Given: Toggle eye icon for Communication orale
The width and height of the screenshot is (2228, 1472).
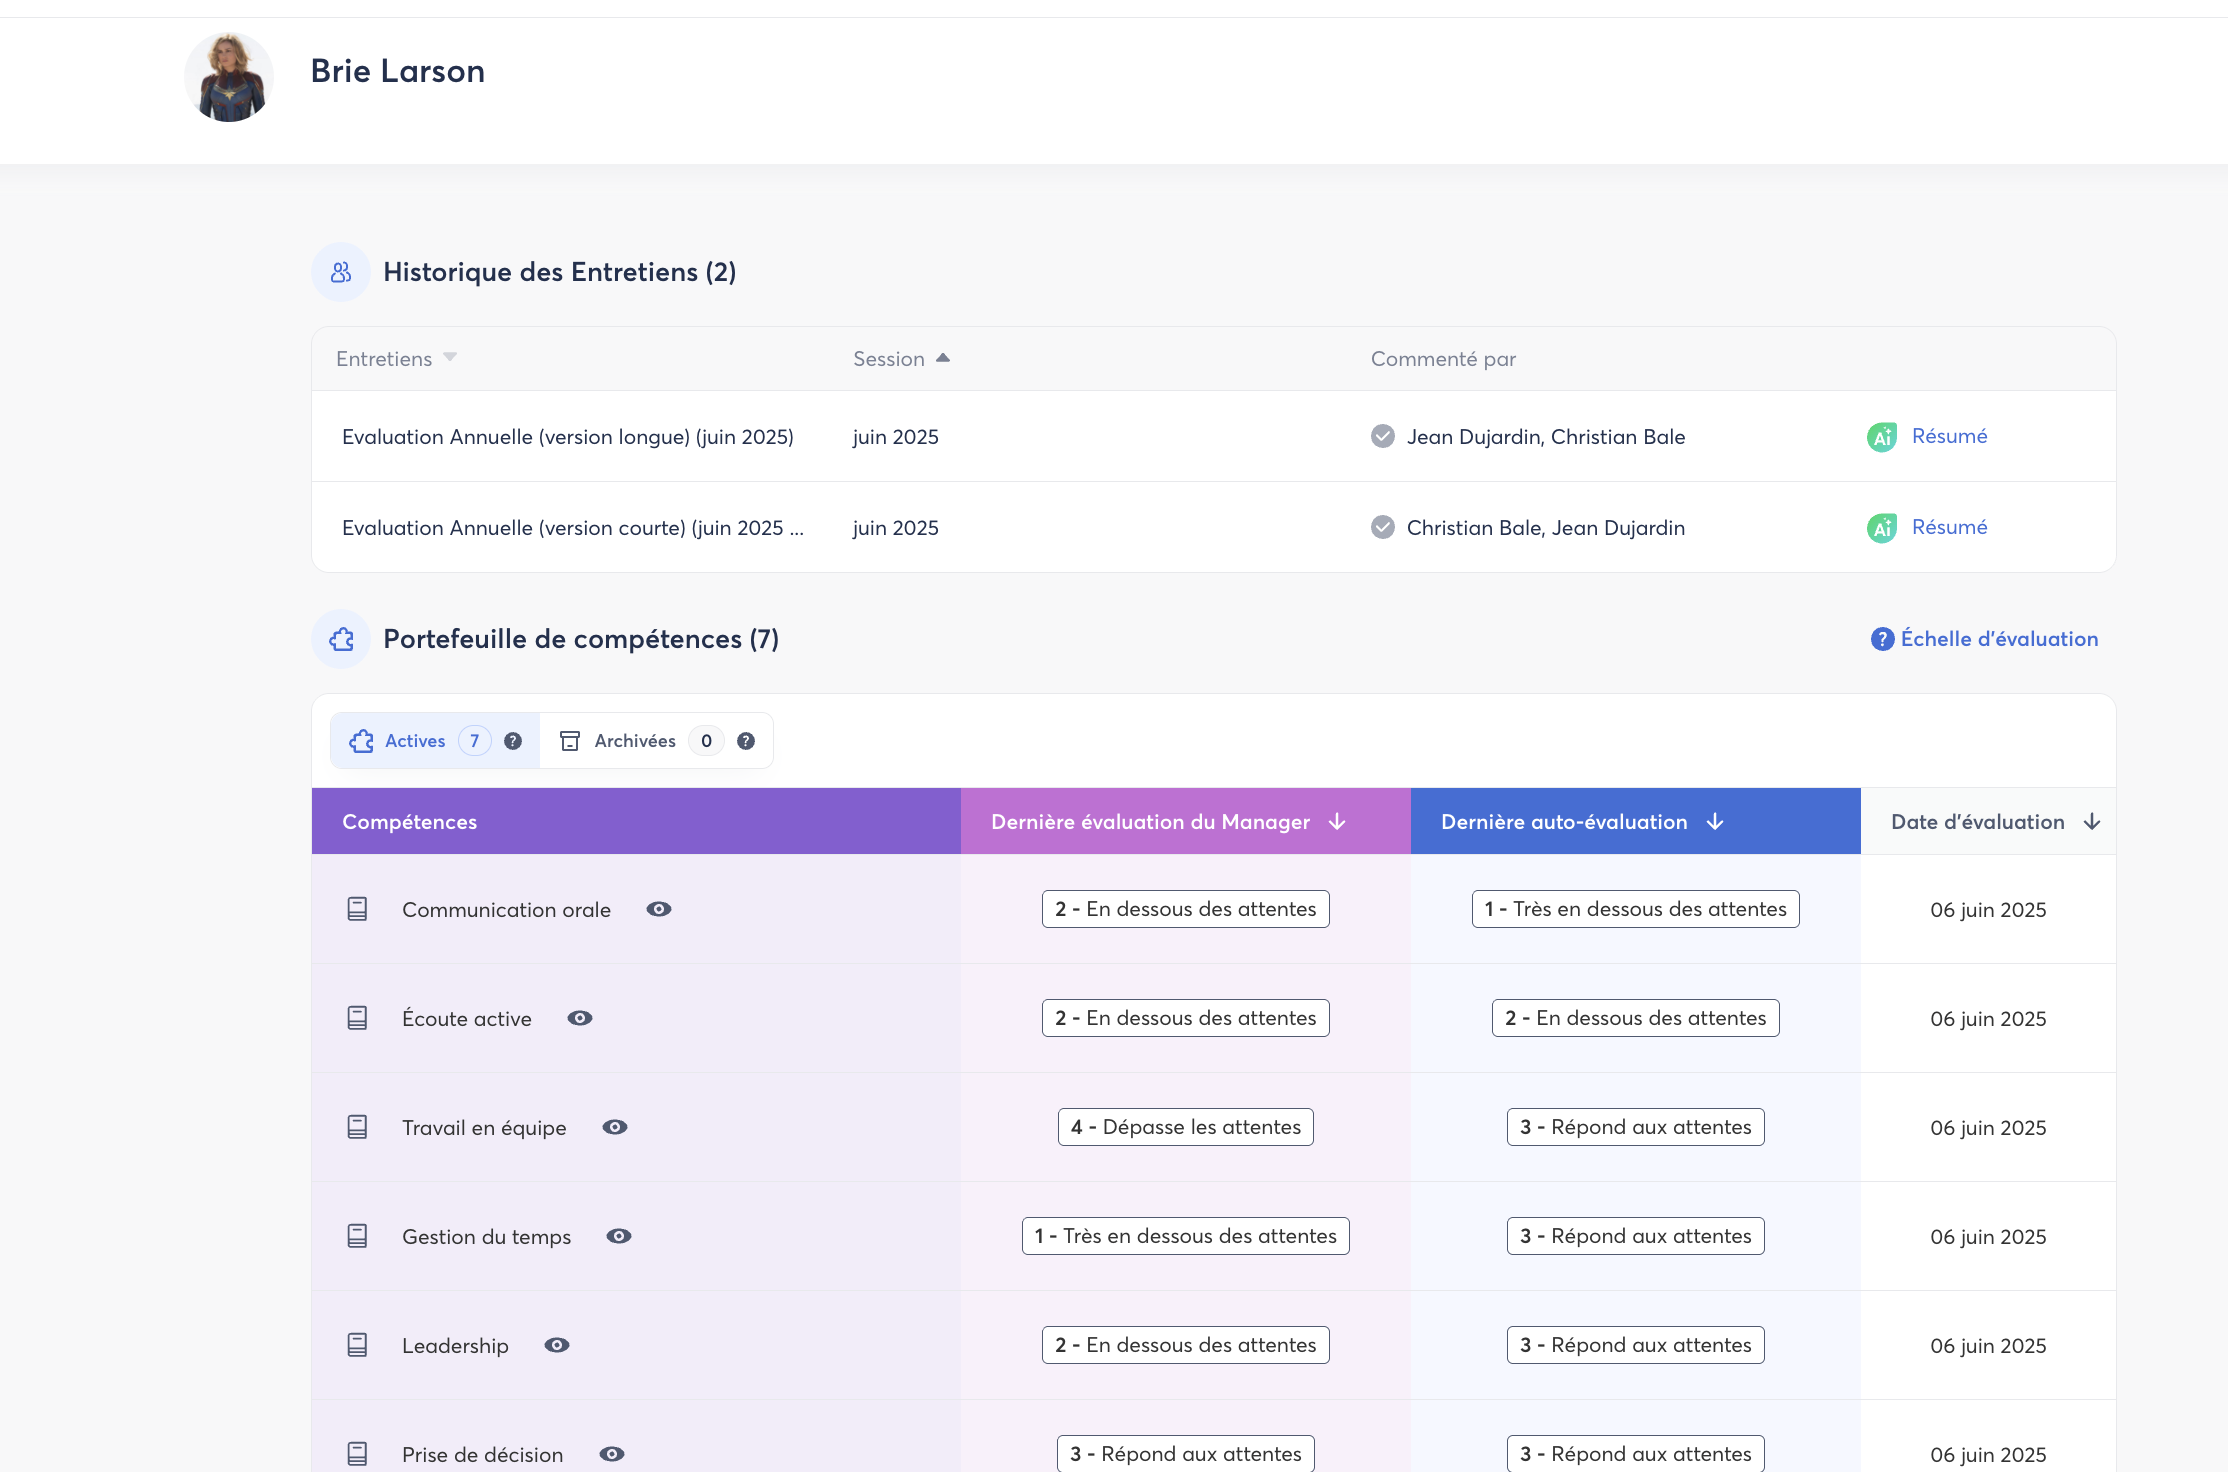Looking at the screenshot, I should 658,909.
